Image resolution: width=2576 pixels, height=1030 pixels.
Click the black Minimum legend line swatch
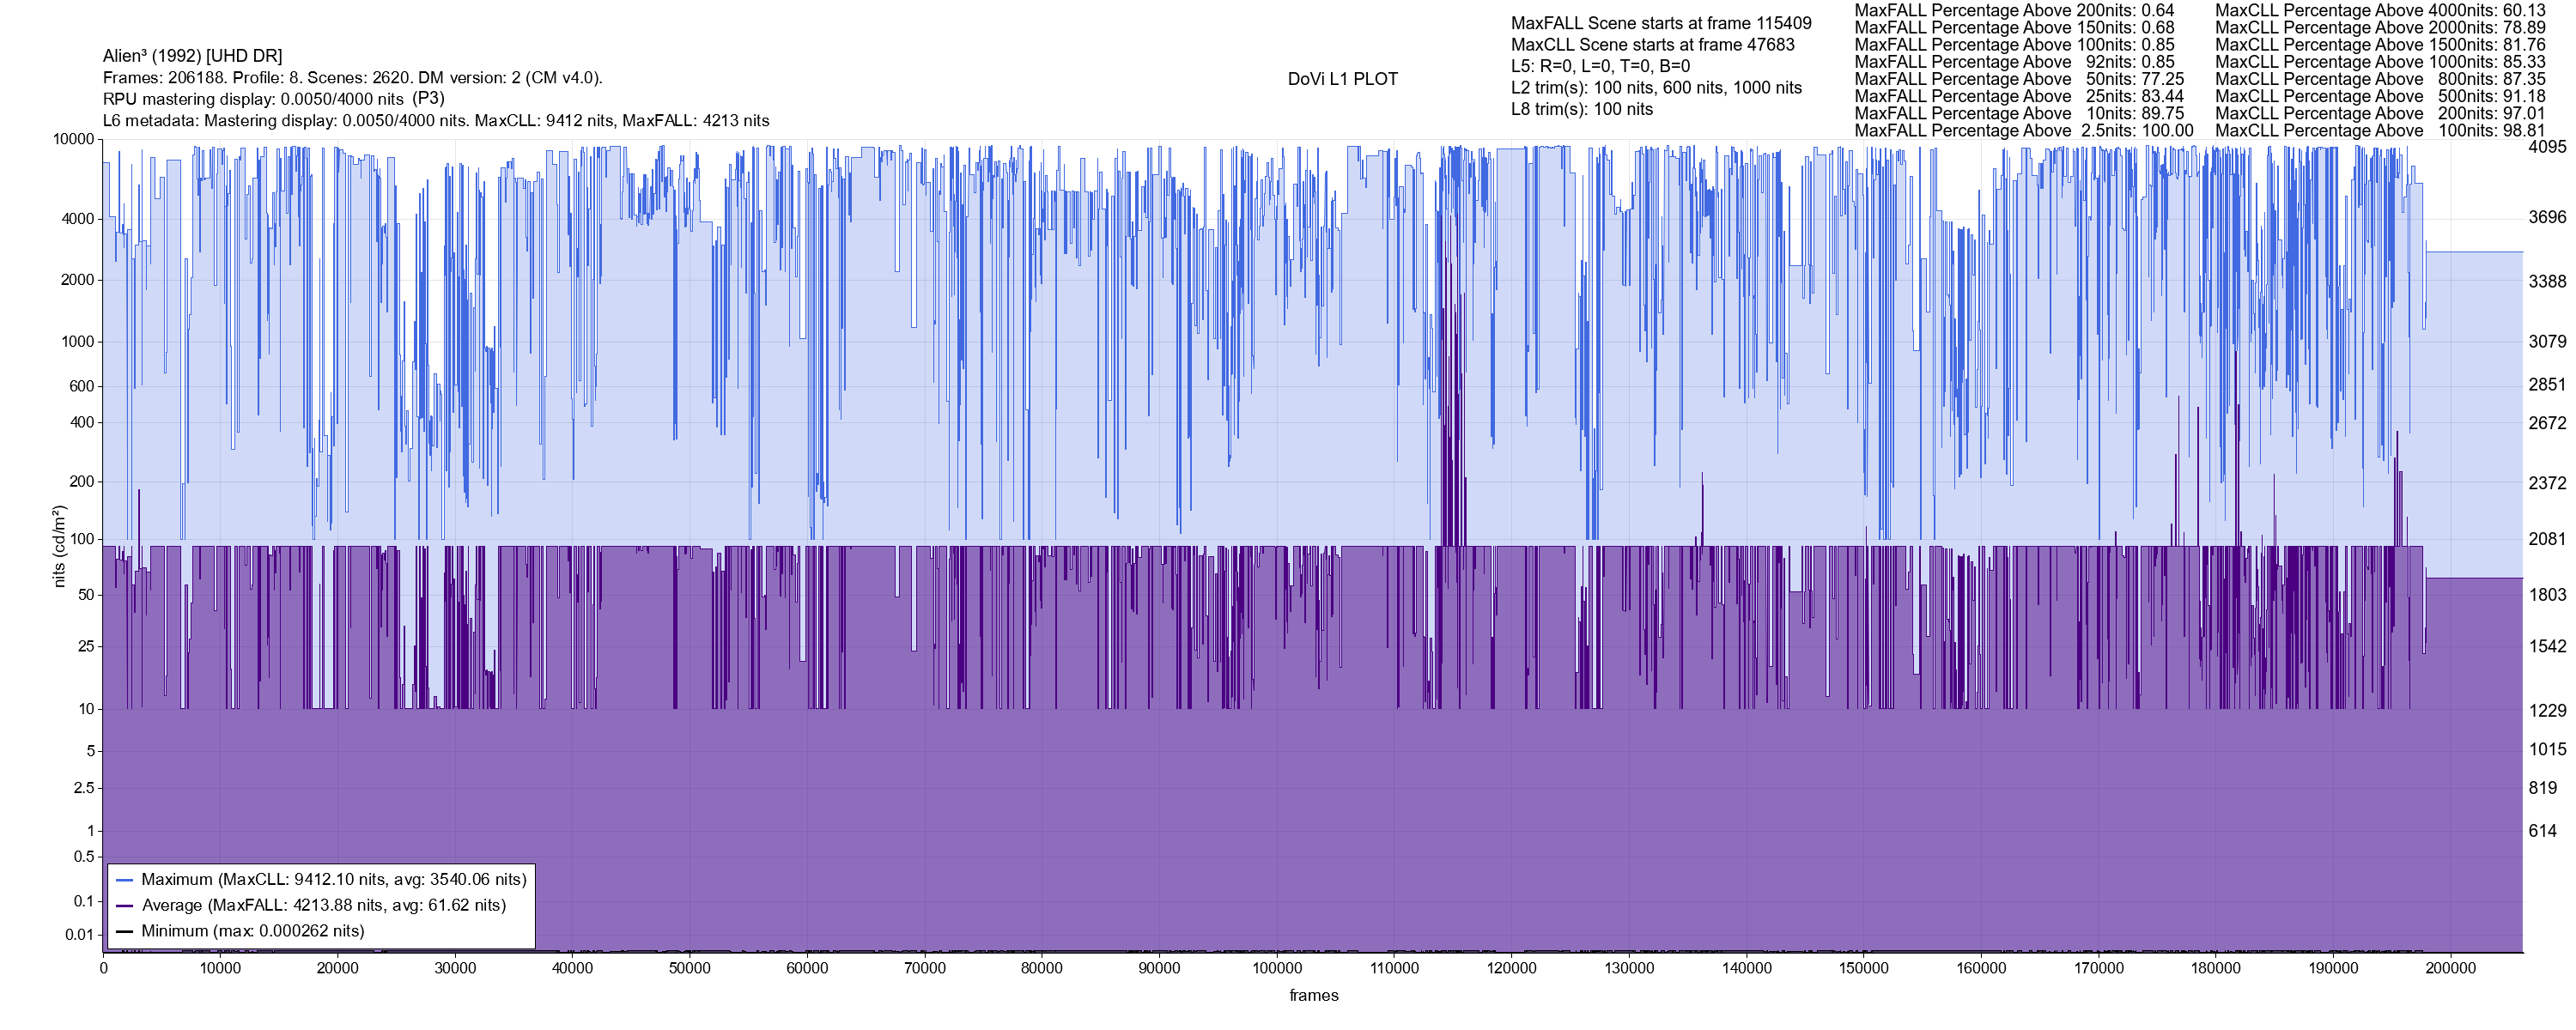click(x=124, y=931)
